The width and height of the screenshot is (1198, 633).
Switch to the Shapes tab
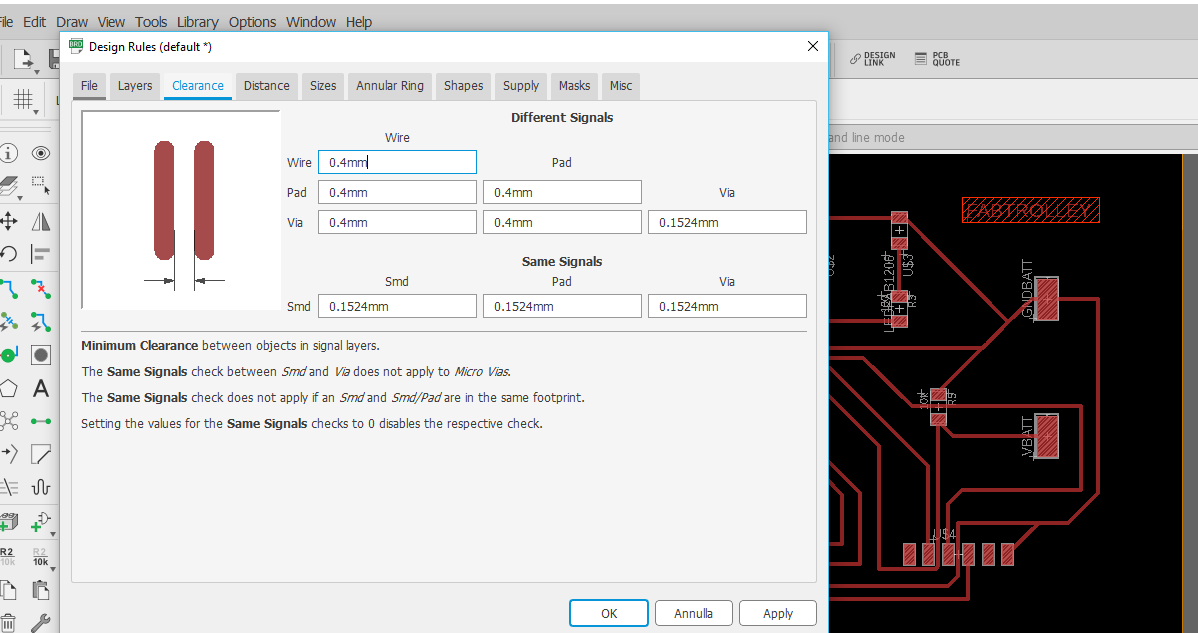tap(464, 86)
